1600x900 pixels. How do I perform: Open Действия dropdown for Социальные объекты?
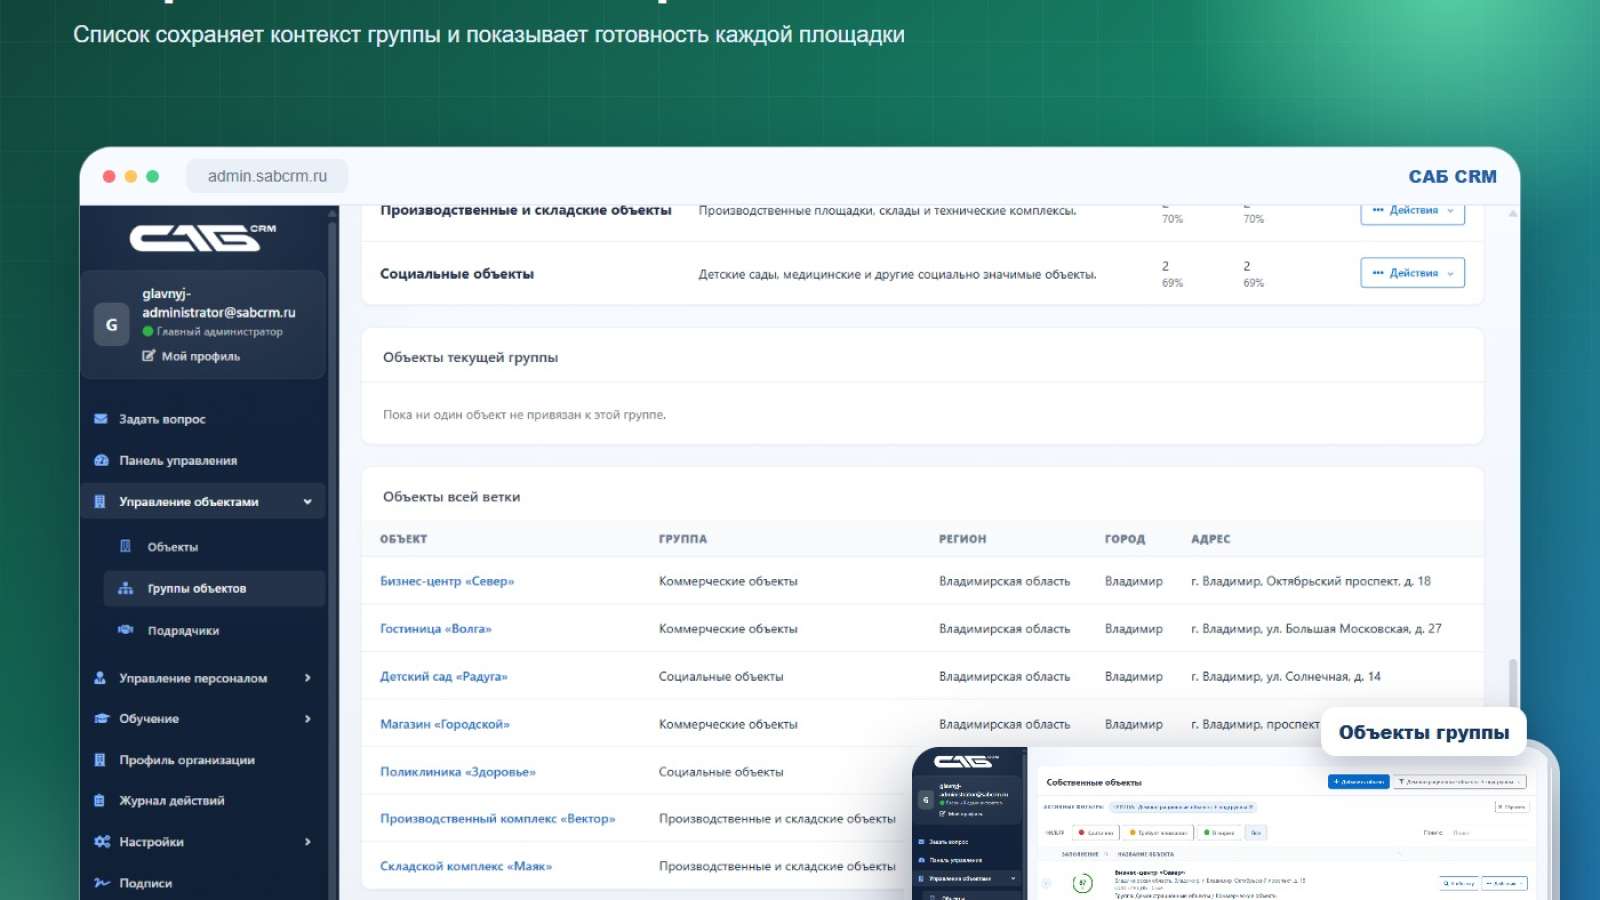coord(1412,273)
